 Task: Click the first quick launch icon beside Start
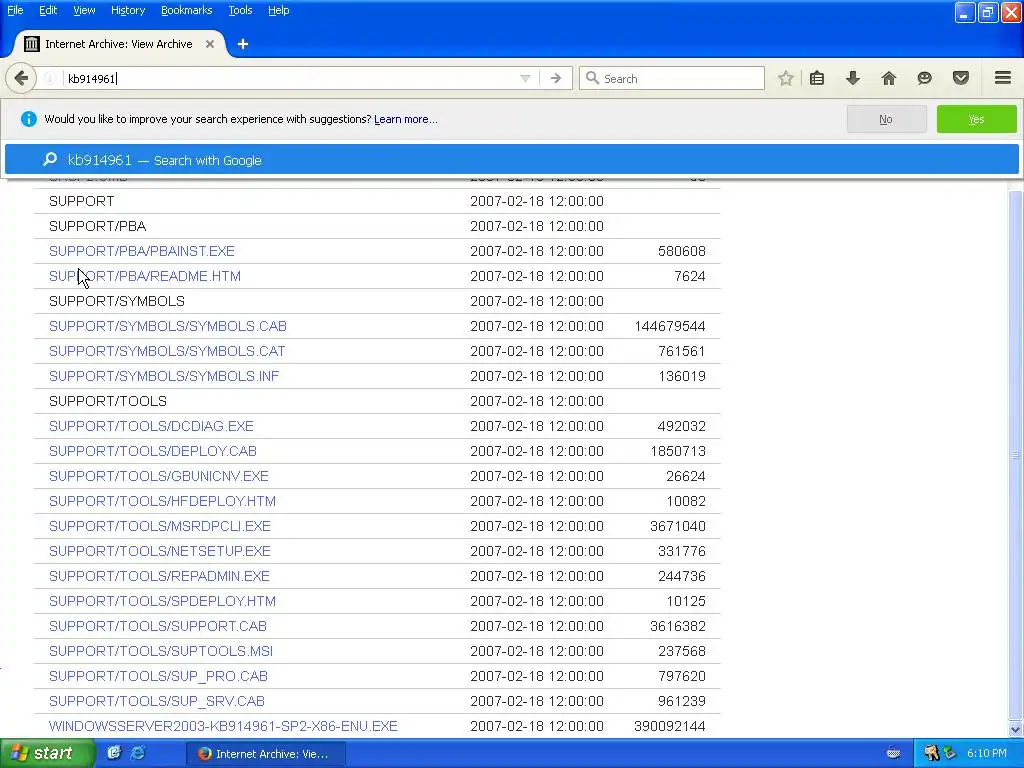[114, 753]
